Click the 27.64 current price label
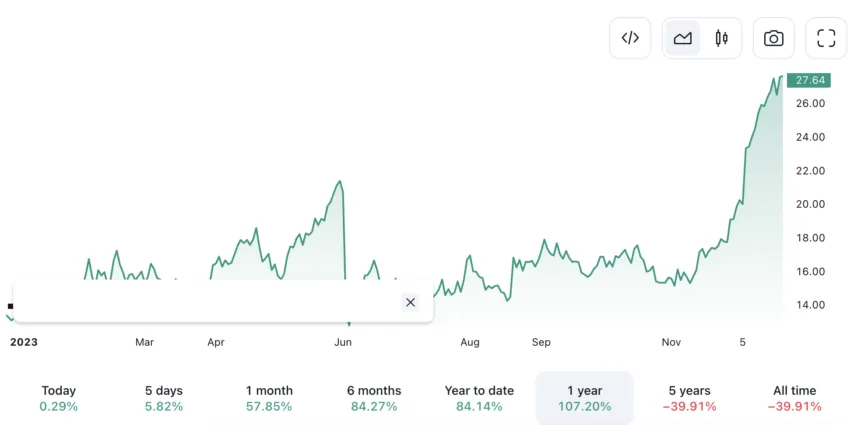This screenshot has height=425, width=850. (809, 80)
